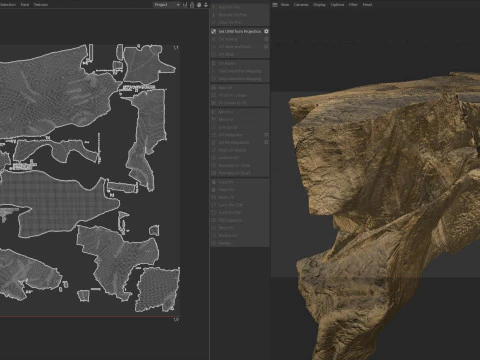Open the Textures menu in UV editor
Screen dimensions: 480x360
[x=41, y=5]
